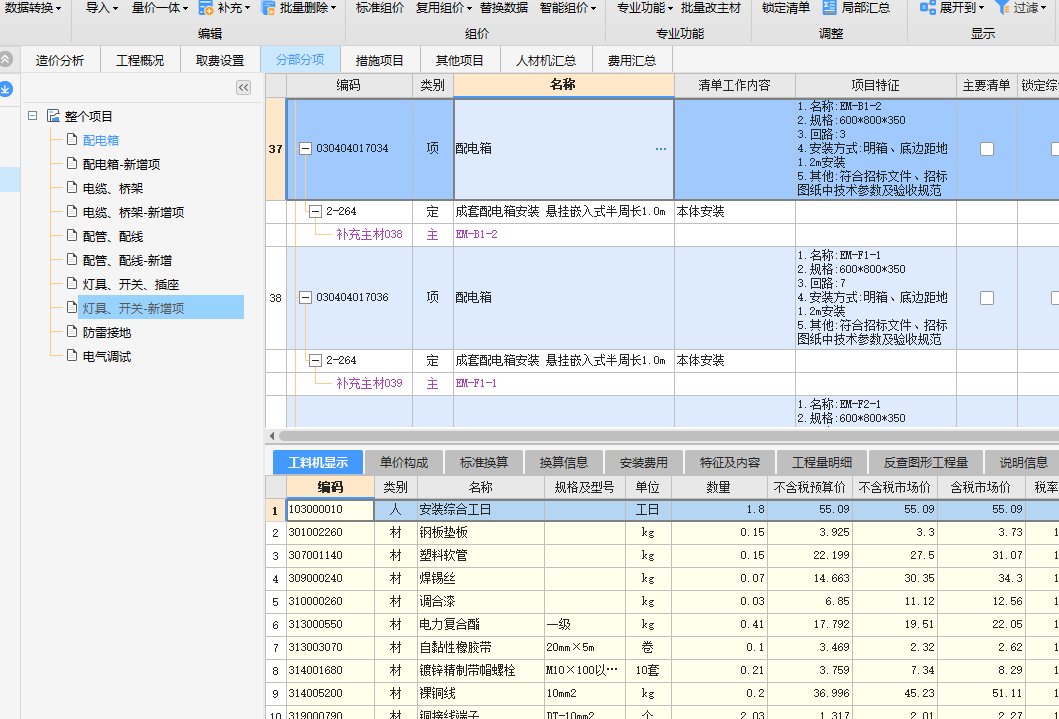Click the blue download arrow icon on left edge
Image resolution: width=1059 pixels, height=719 pixels.
coord(6,88)
